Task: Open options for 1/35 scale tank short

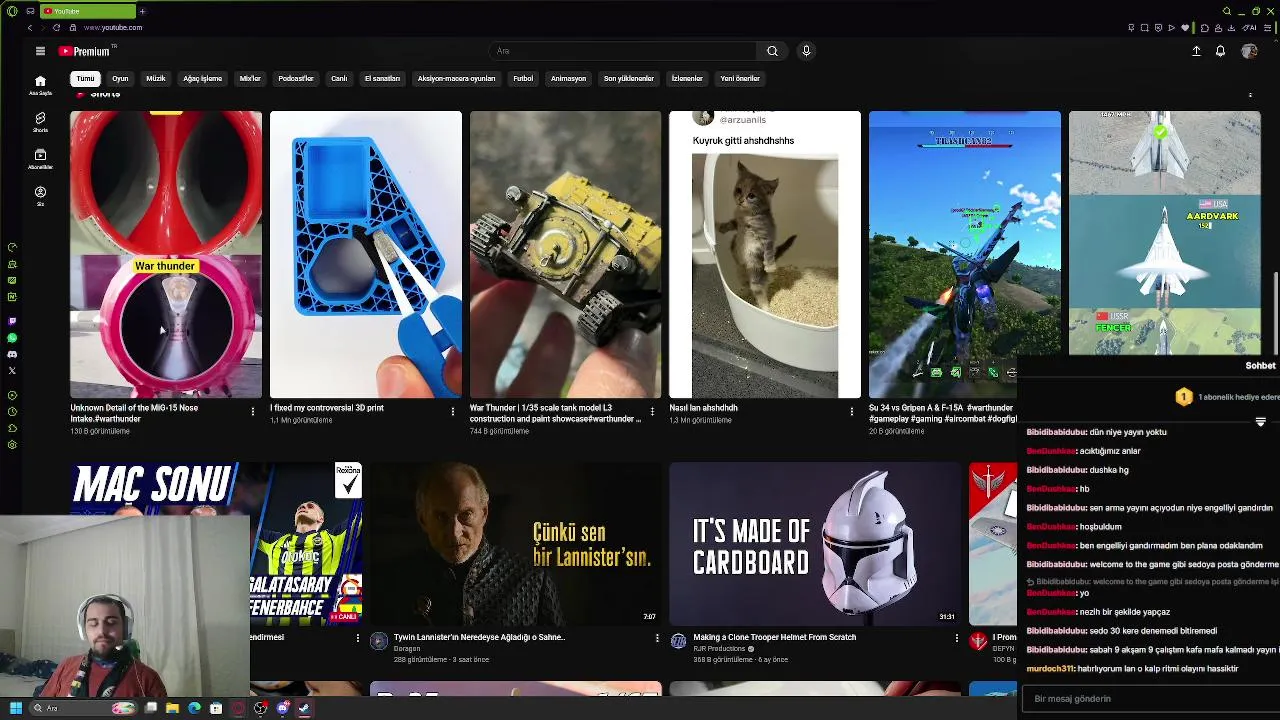Action: pyautogui.click(x=652, y=411)
